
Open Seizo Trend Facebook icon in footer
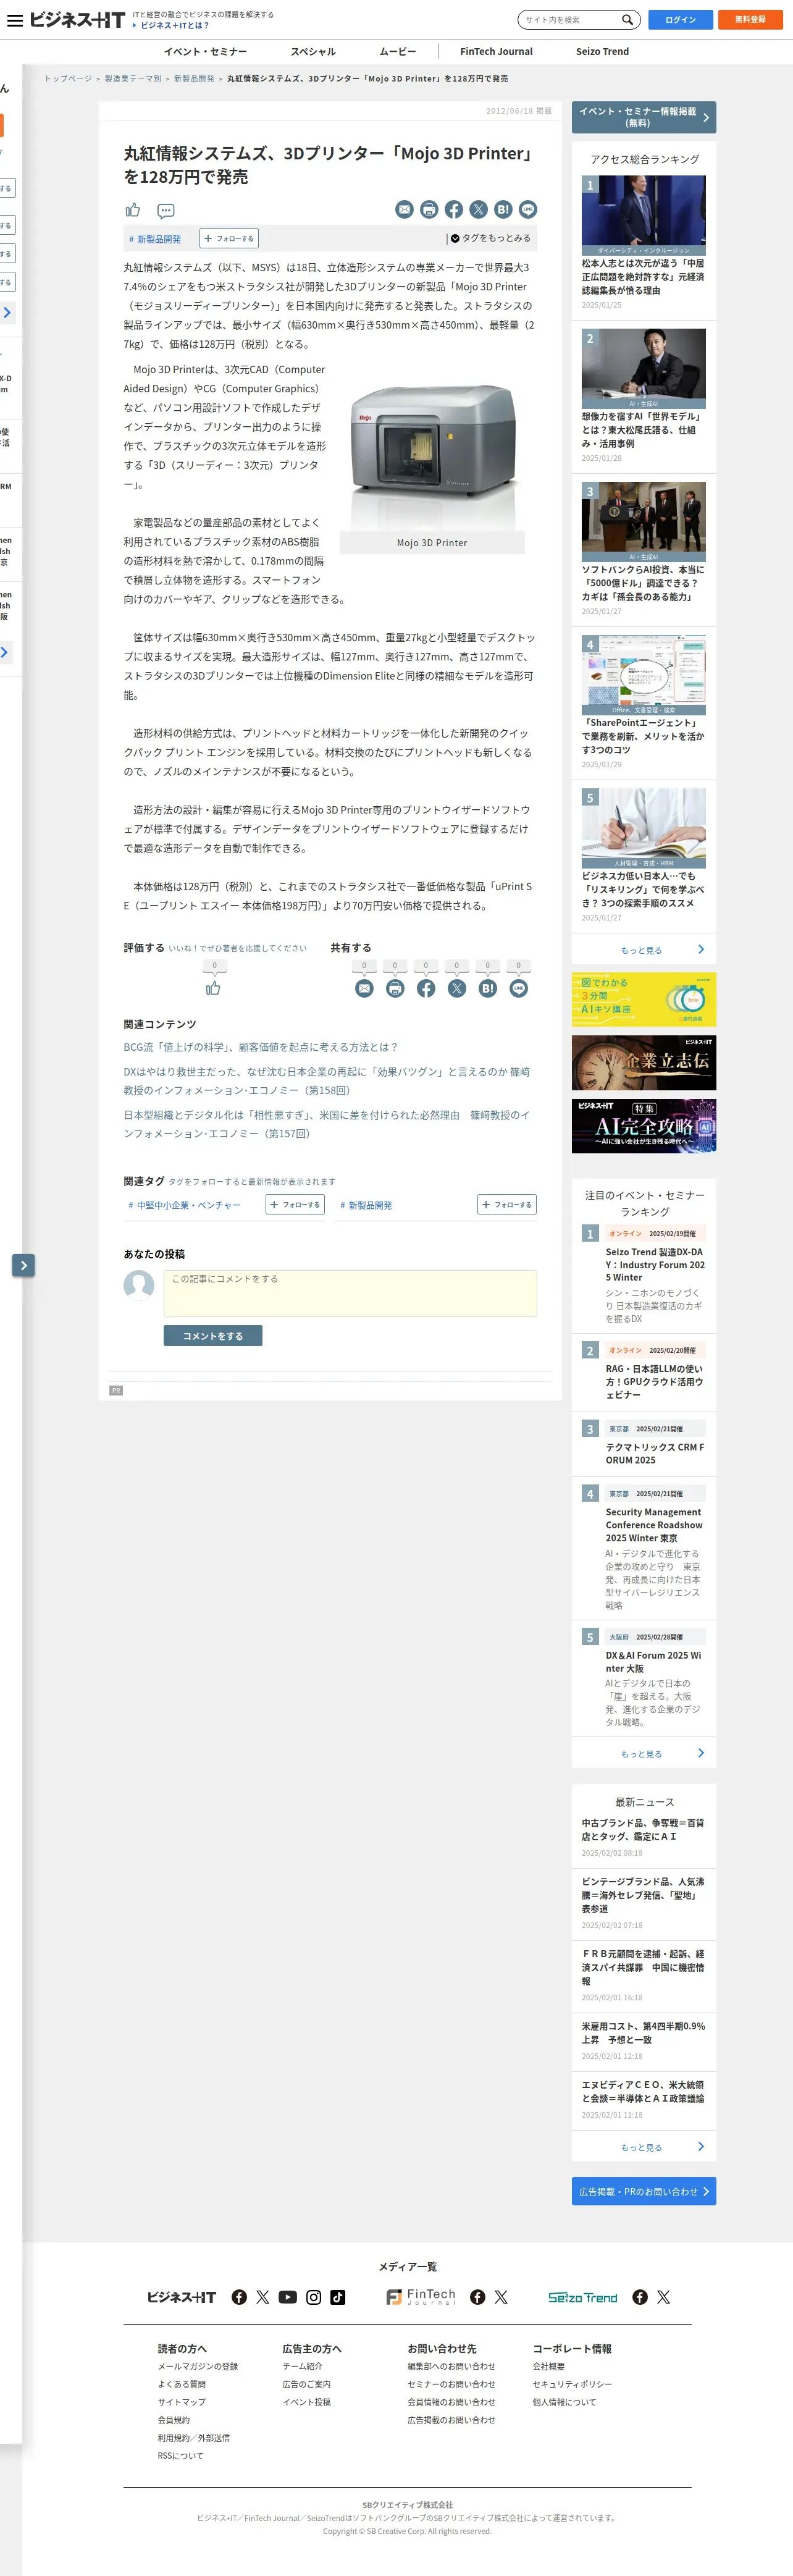(640, 2297)
